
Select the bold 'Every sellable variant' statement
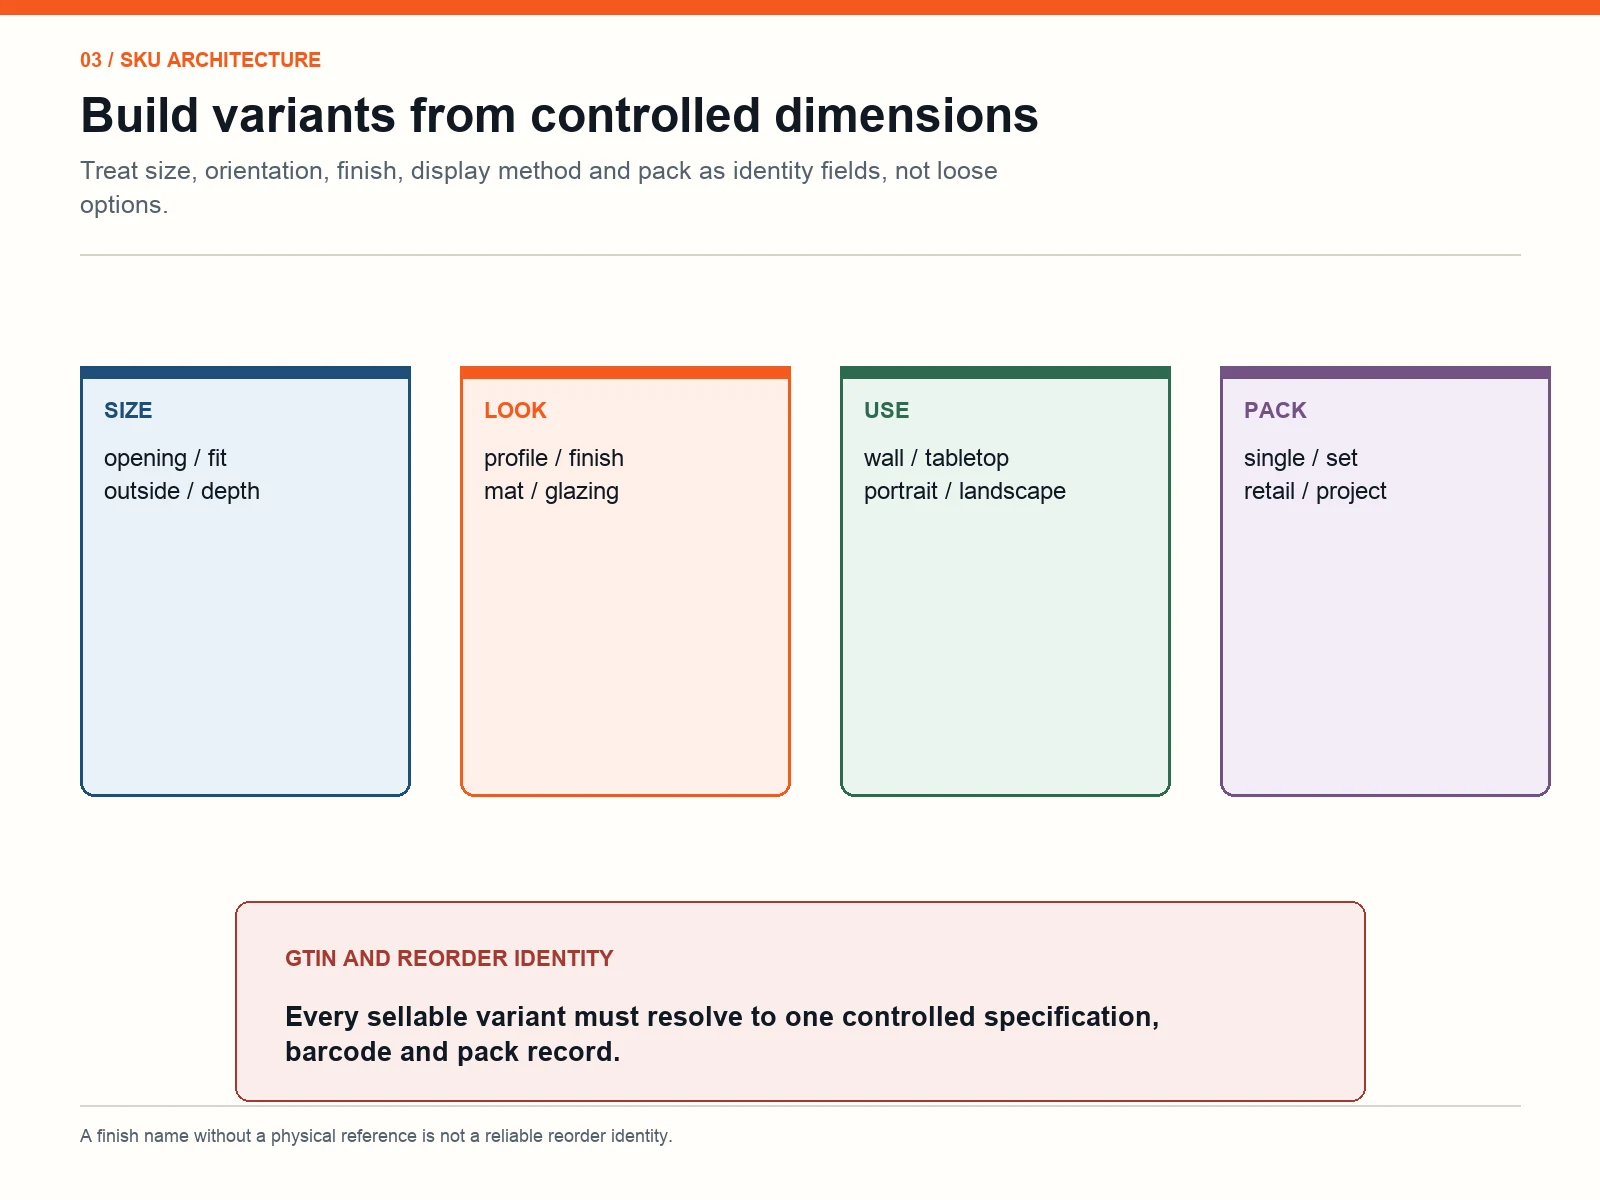tap(722, 1034)
